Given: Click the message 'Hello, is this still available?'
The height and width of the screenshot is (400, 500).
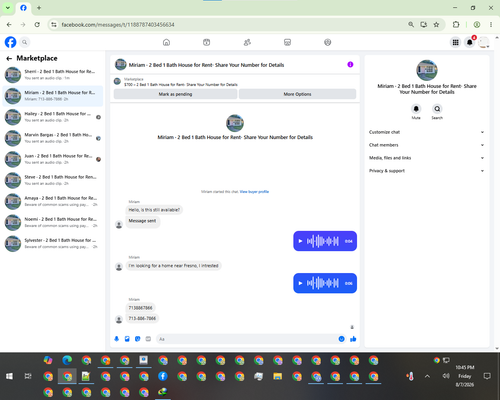Looking at the screenshot, I should [154, 210].
